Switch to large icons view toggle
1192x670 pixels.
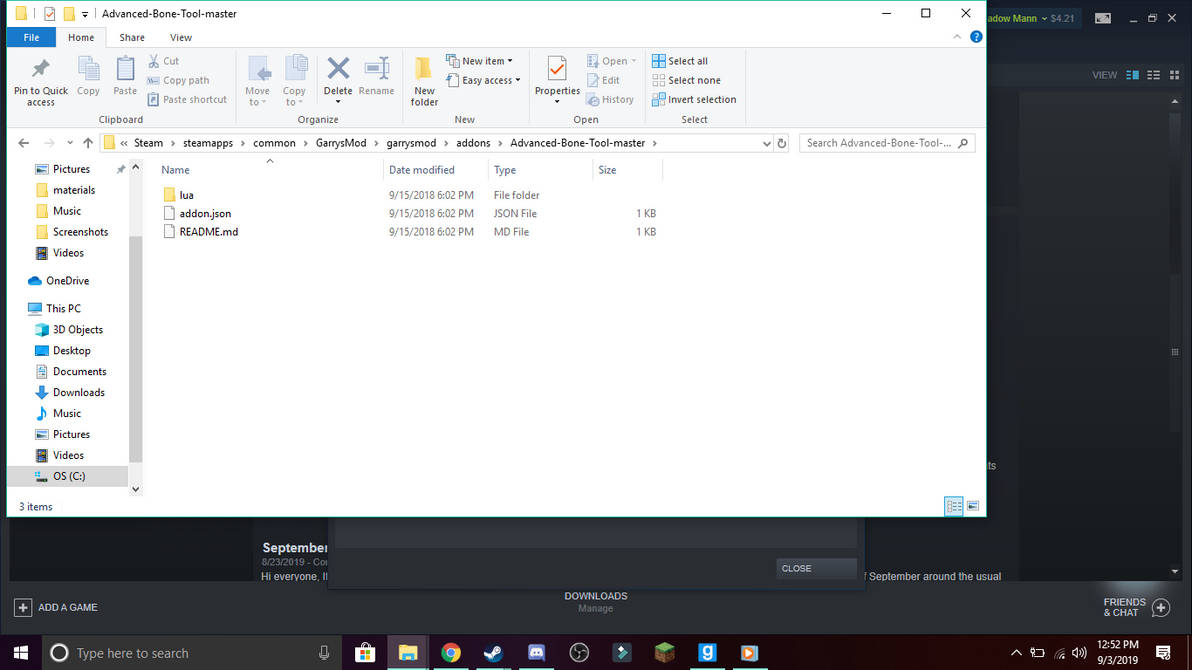pyautogui.click(x=973, y=506)
